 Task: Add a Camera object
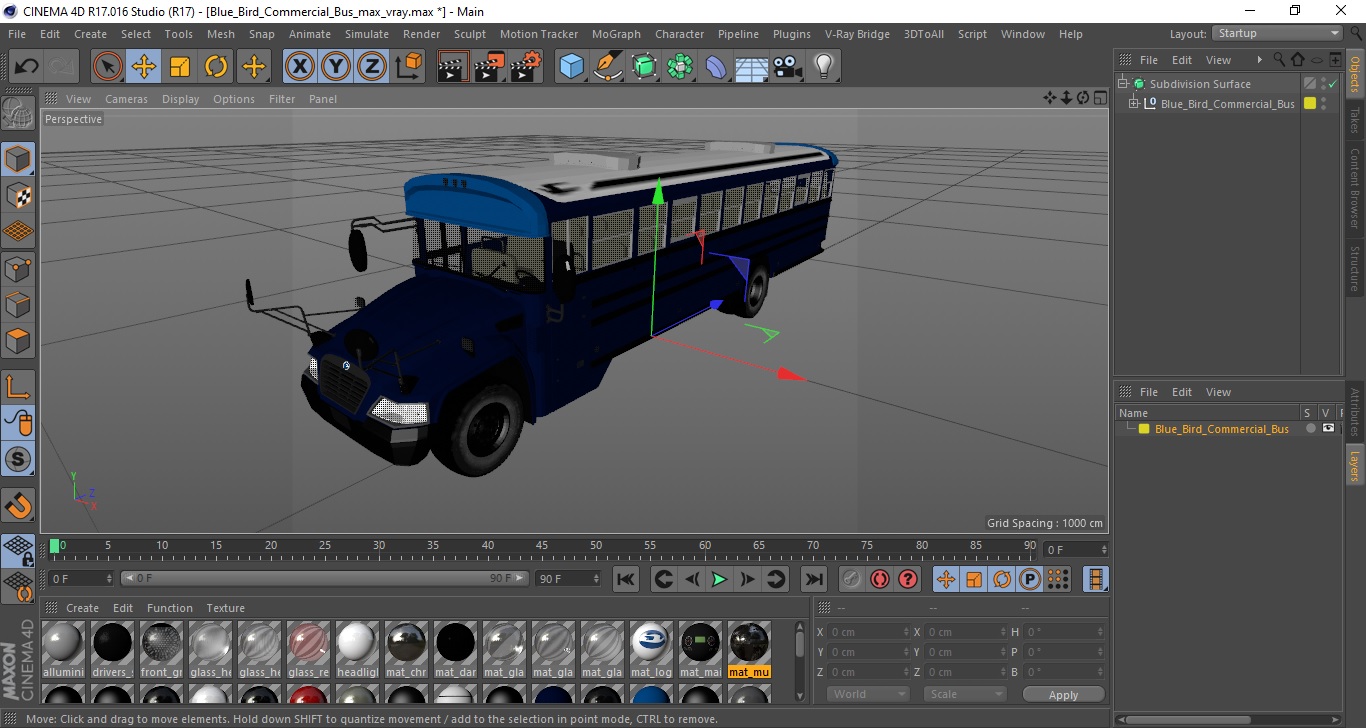point(788,67)
